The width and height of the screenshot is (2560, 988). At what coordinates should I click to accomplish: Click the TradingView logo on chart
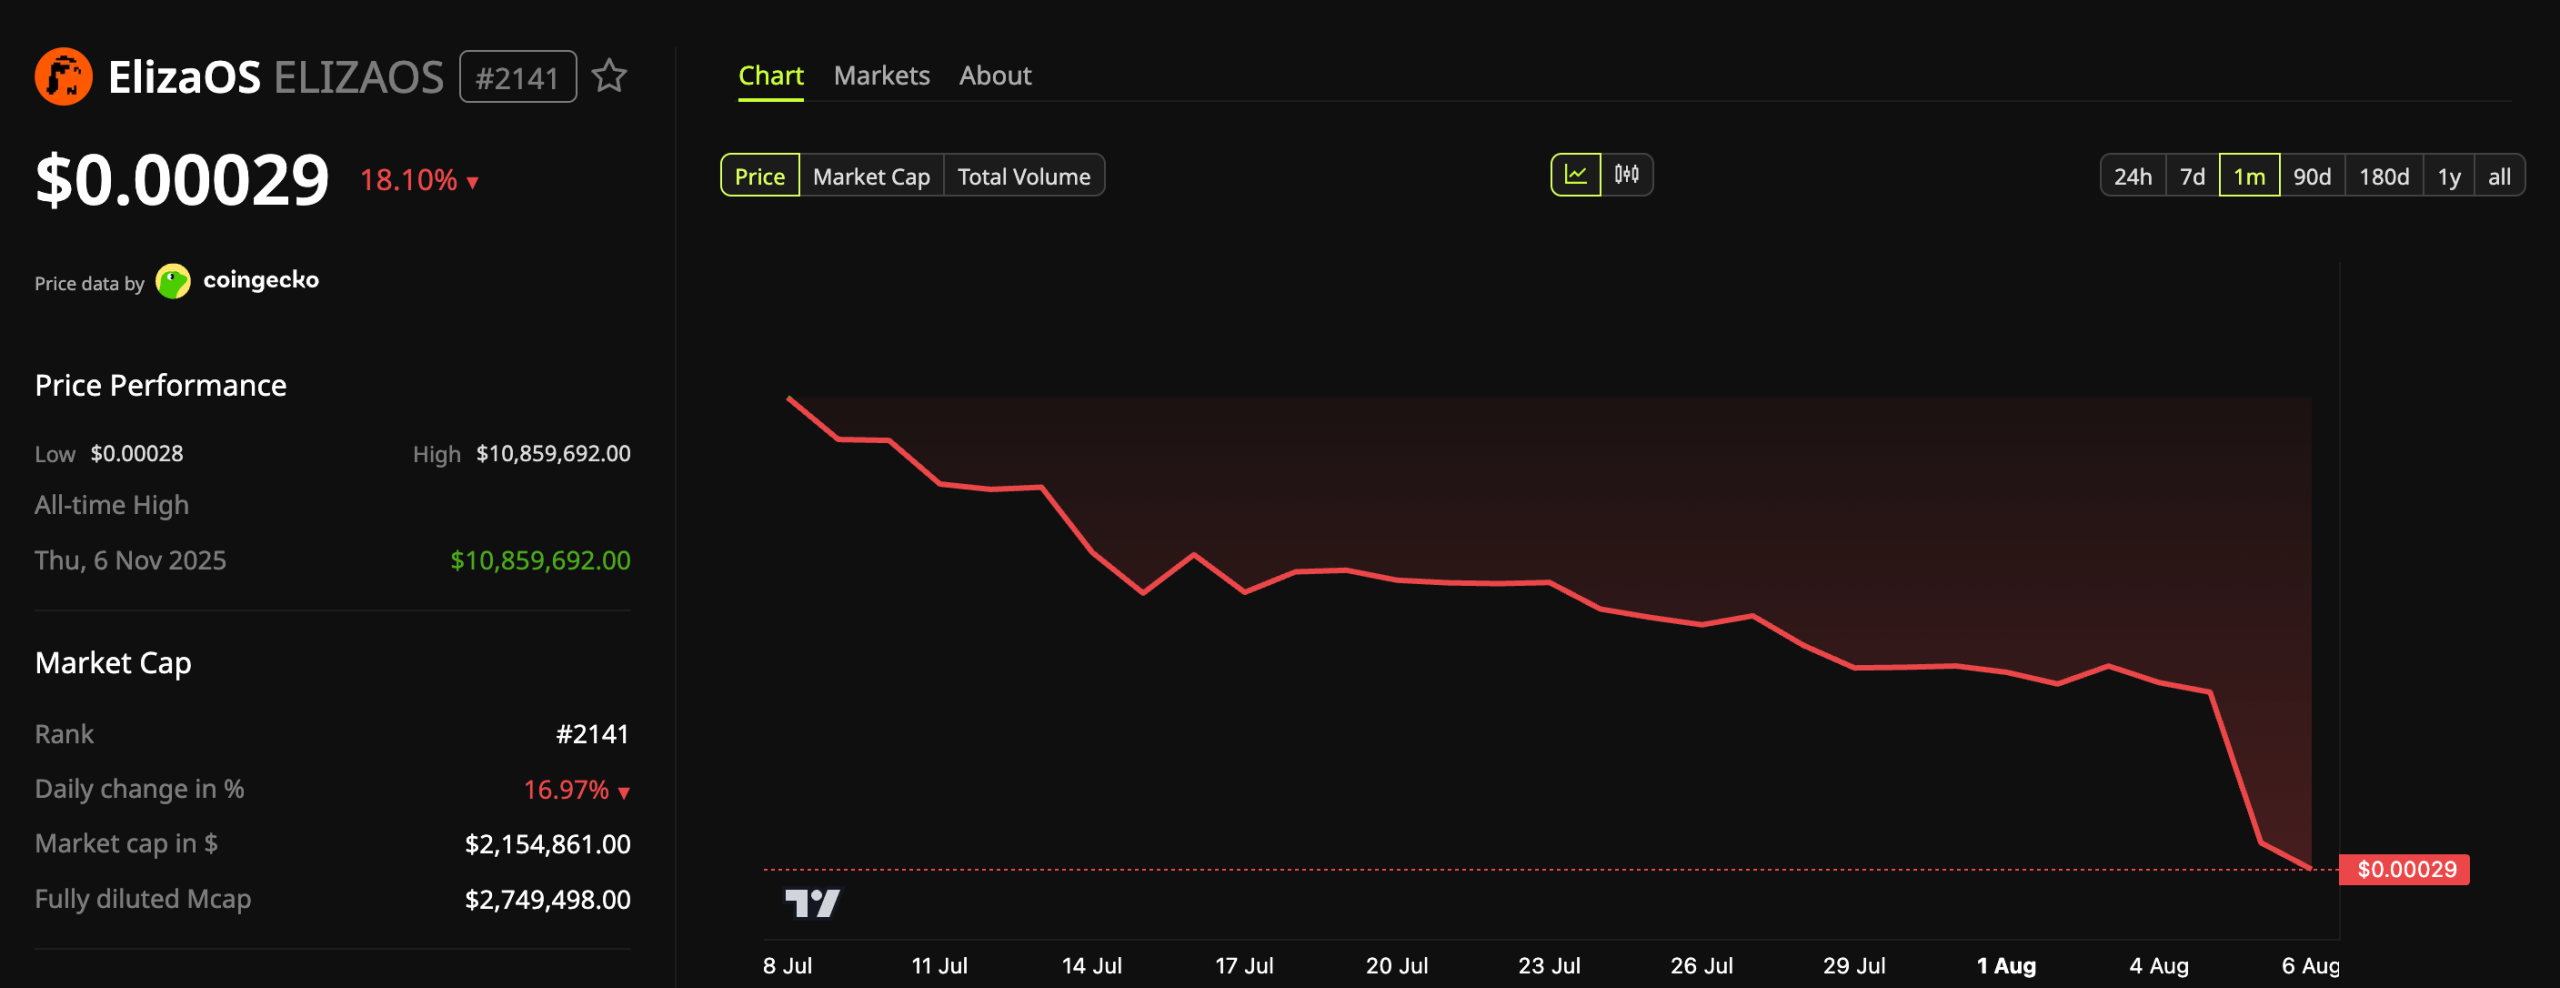[x=812, y=903]
